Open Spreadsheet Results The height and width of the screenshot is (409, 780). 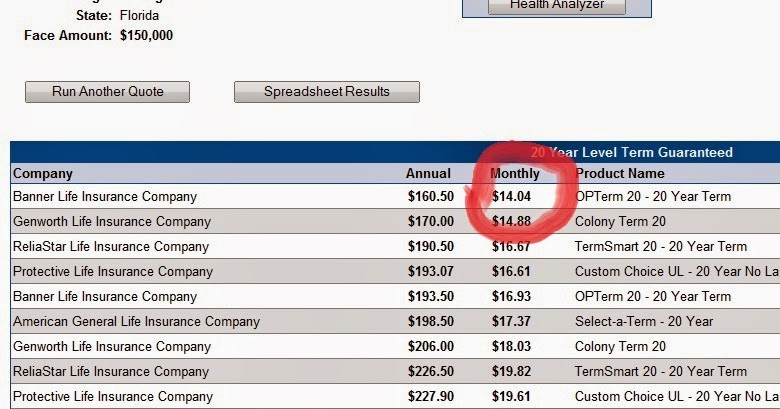click(x=327, y=92)
